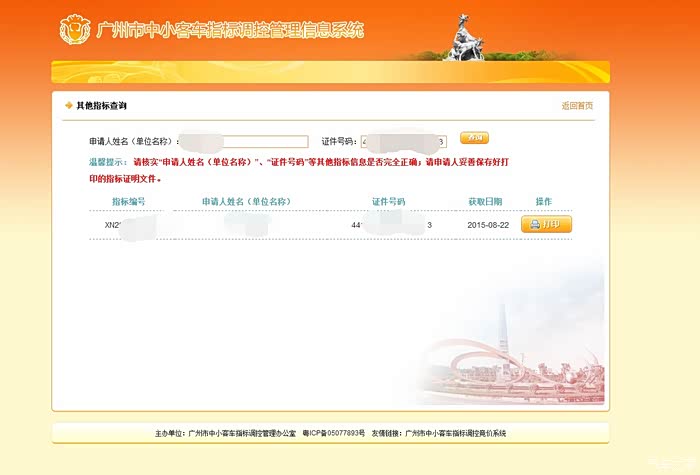Click the five rams statue image in header
Screen dimensions: 700x475
pyautogui.click(x=465, y=38)
